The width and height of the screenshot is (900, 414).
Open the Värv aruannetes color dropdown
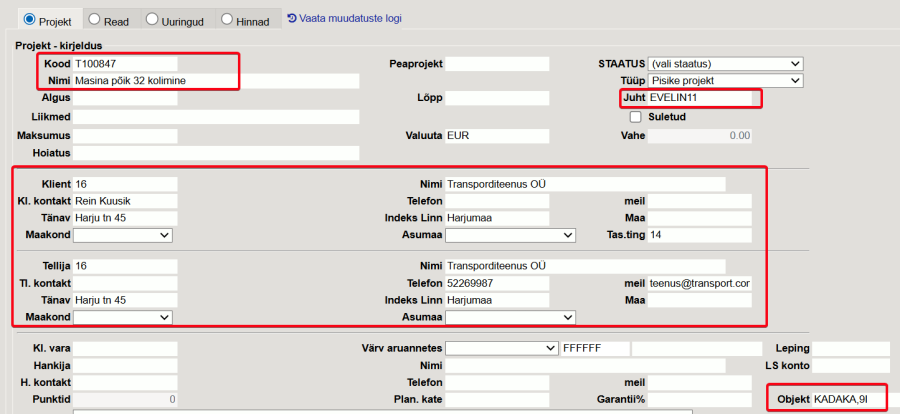pyautogui.click(x=501, y=348)
